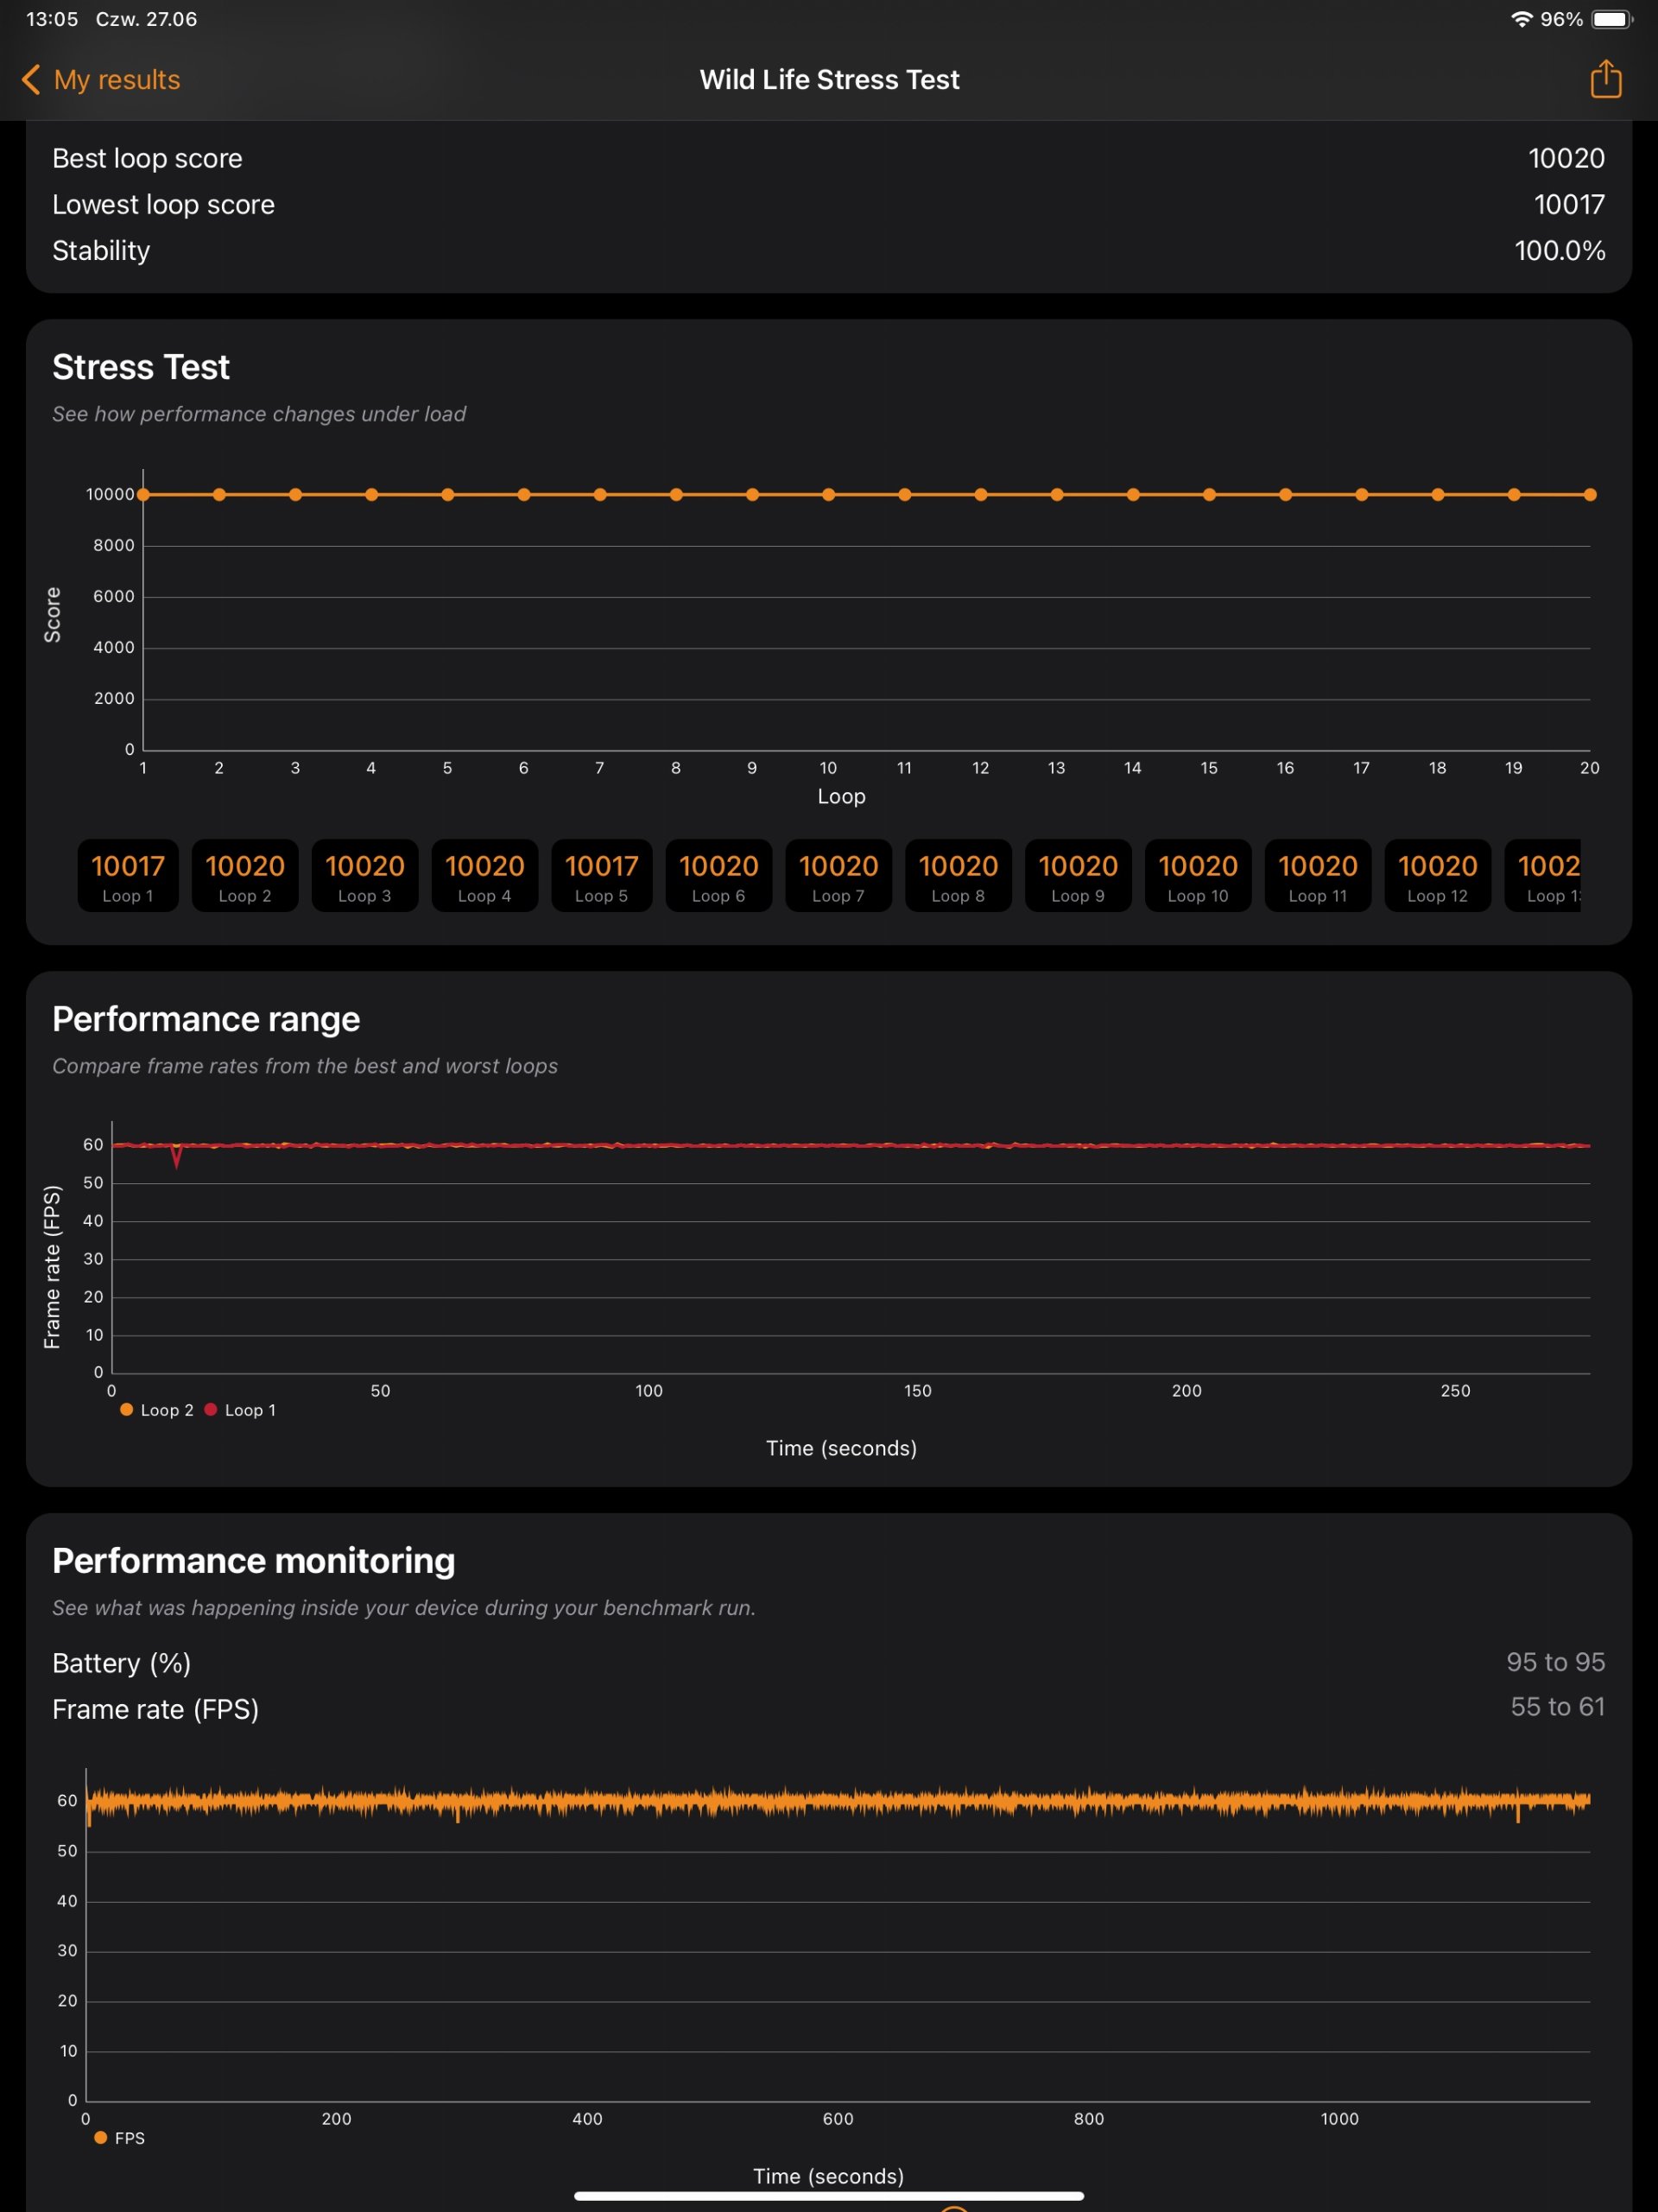Tap the Performance monitoring heading

click(254, 1561)
